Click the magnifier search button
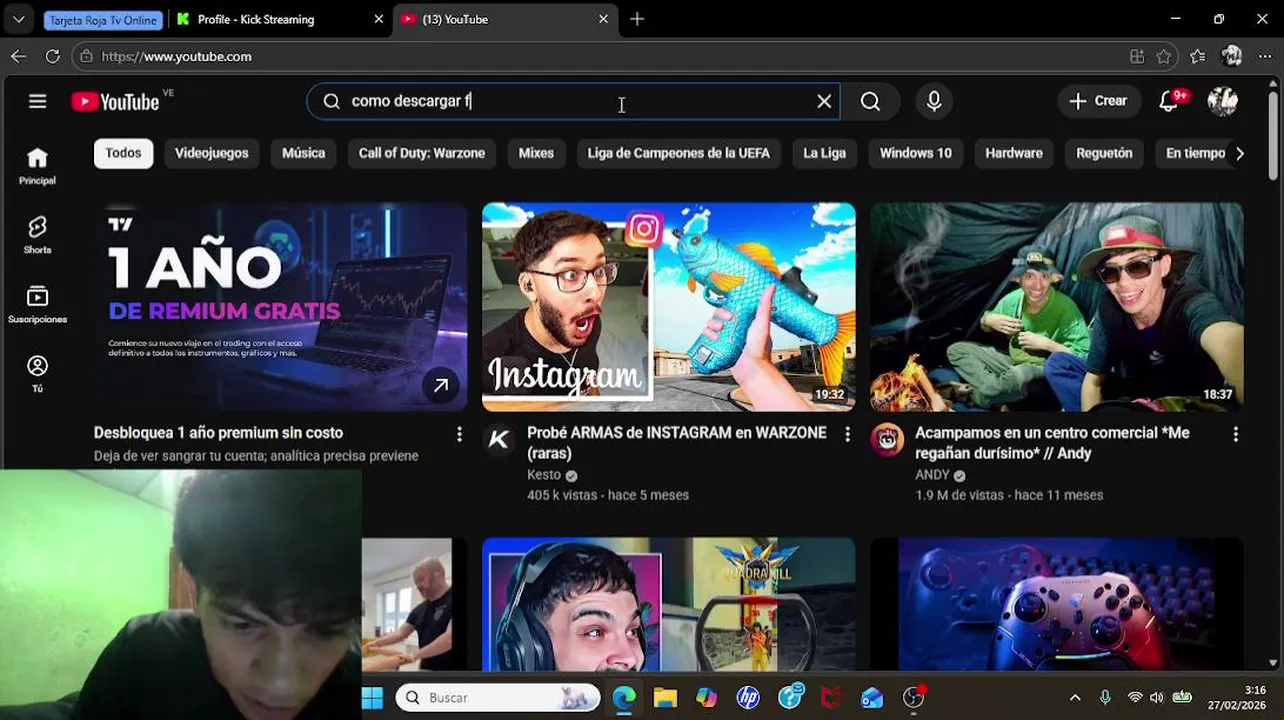This screenshot has height=720, width=1284. [x=870, y=101]
